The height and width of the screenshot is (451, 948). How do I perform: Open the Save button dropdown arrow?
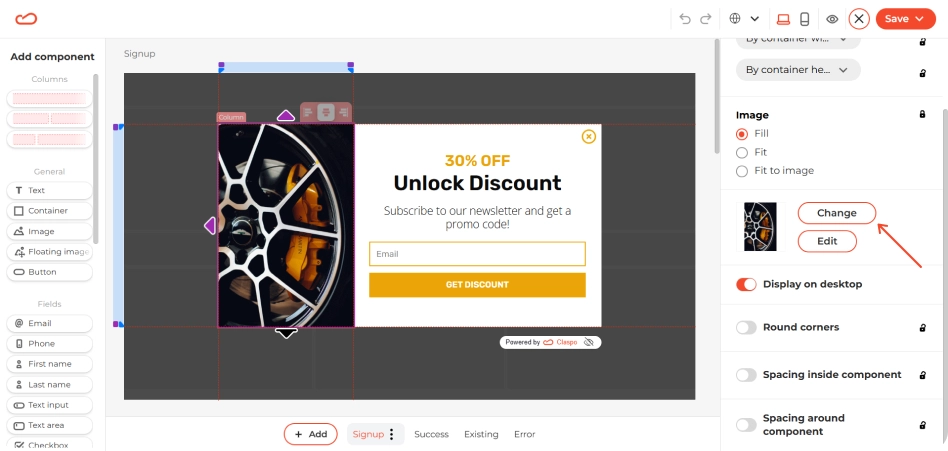pos(919,19)
